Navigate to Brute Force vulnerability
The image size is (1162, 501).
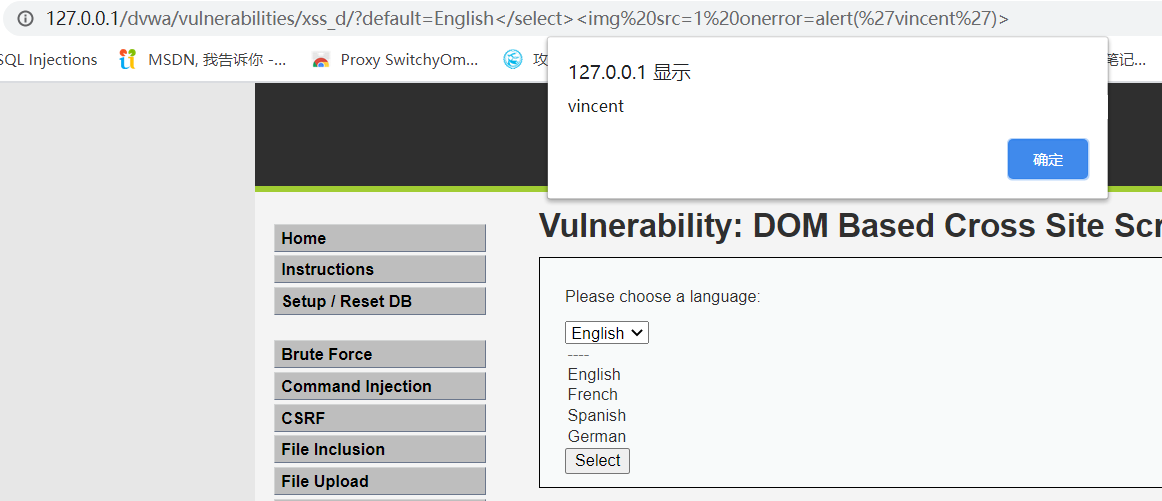(x=379, y=354)
